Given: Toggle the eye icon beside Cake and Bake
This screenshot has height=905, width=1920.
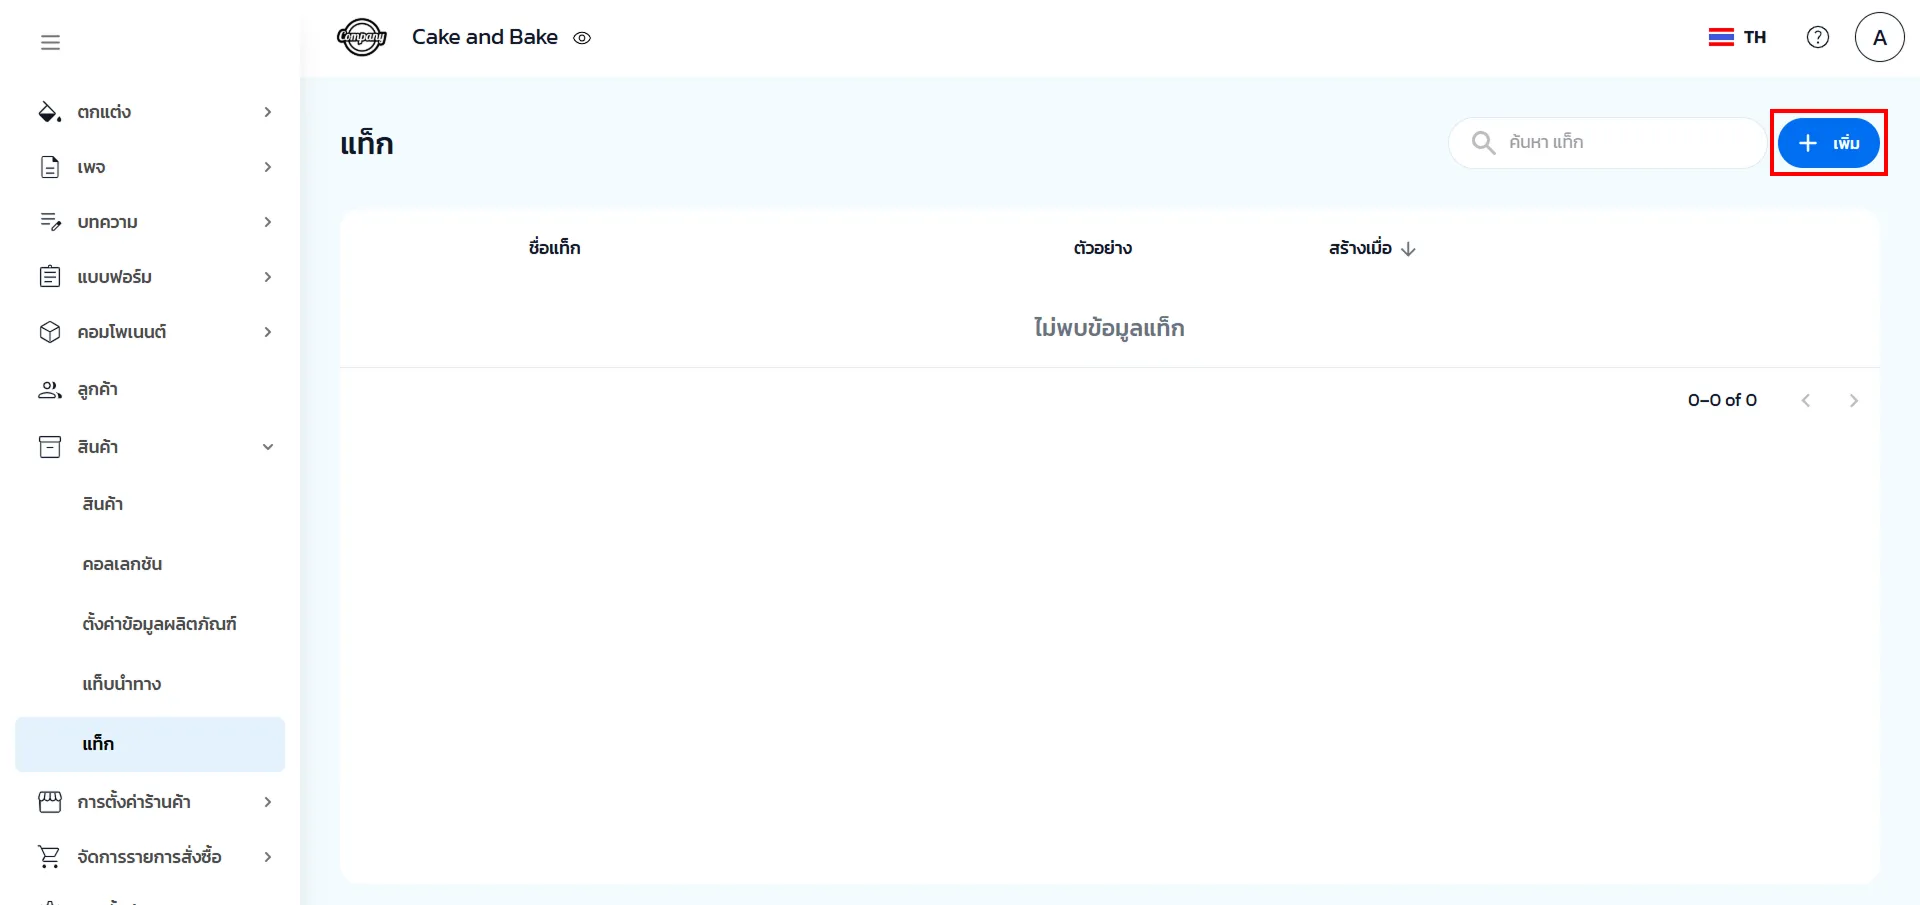Looking at the screenshot, I should click(582, 38).
